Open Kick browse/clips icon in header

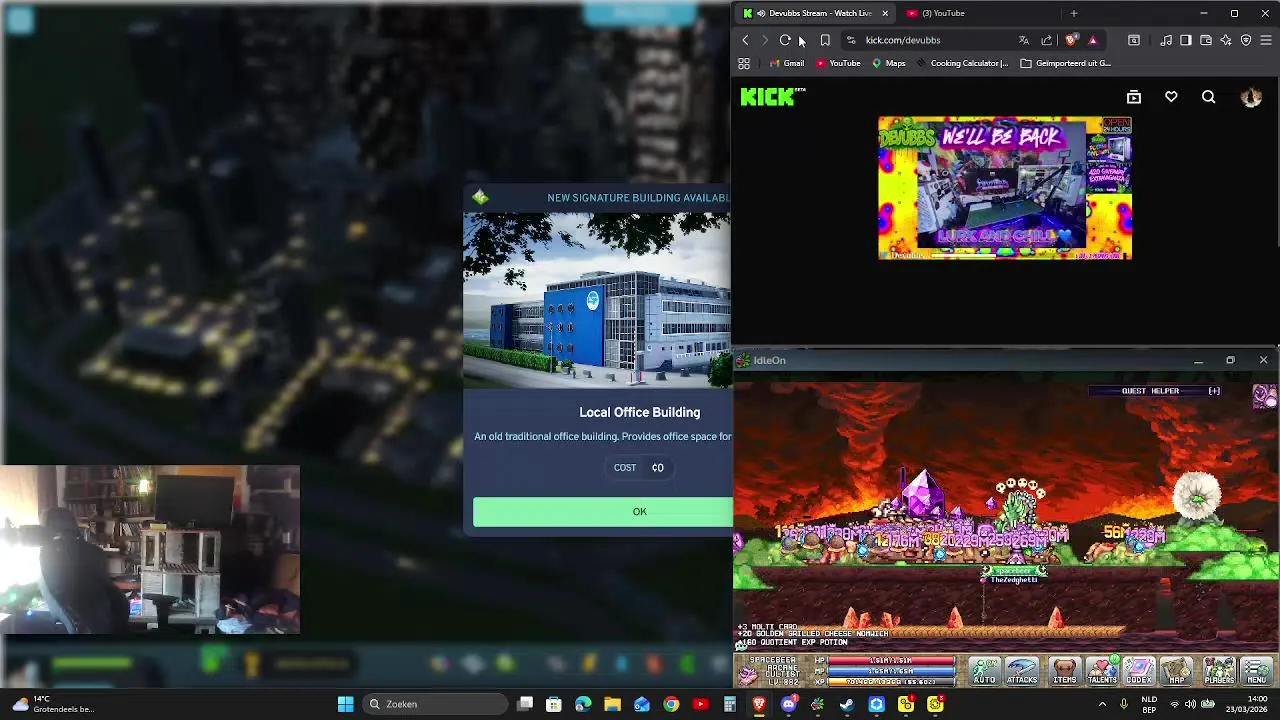pos(1134,97)
